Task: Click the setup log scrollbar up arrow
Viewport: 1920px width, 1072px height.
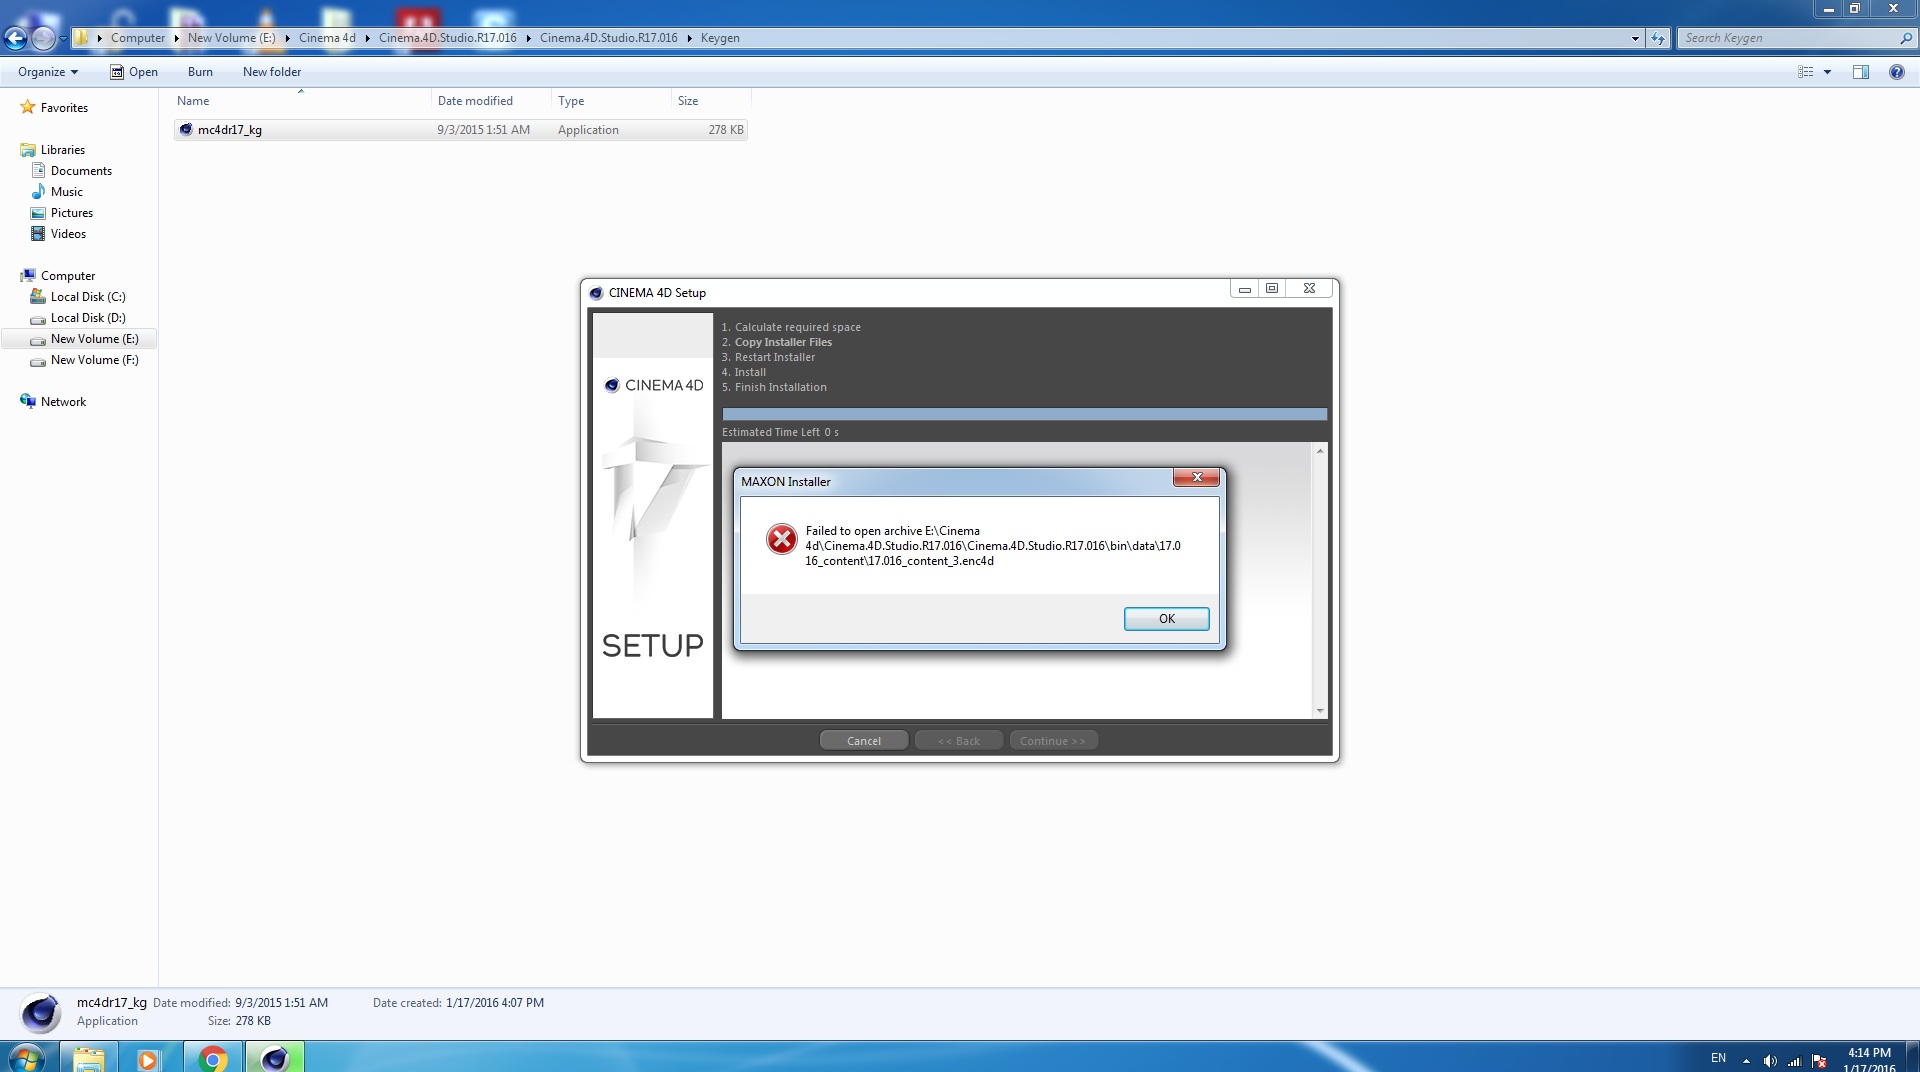Action: click(x=1320, y=451)
